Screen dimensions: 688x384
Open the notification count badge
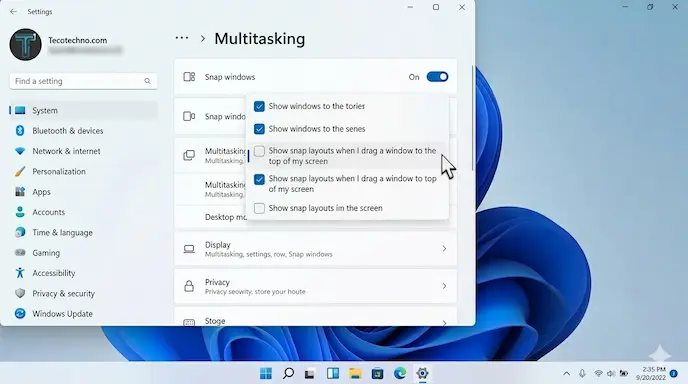[674, 373]
